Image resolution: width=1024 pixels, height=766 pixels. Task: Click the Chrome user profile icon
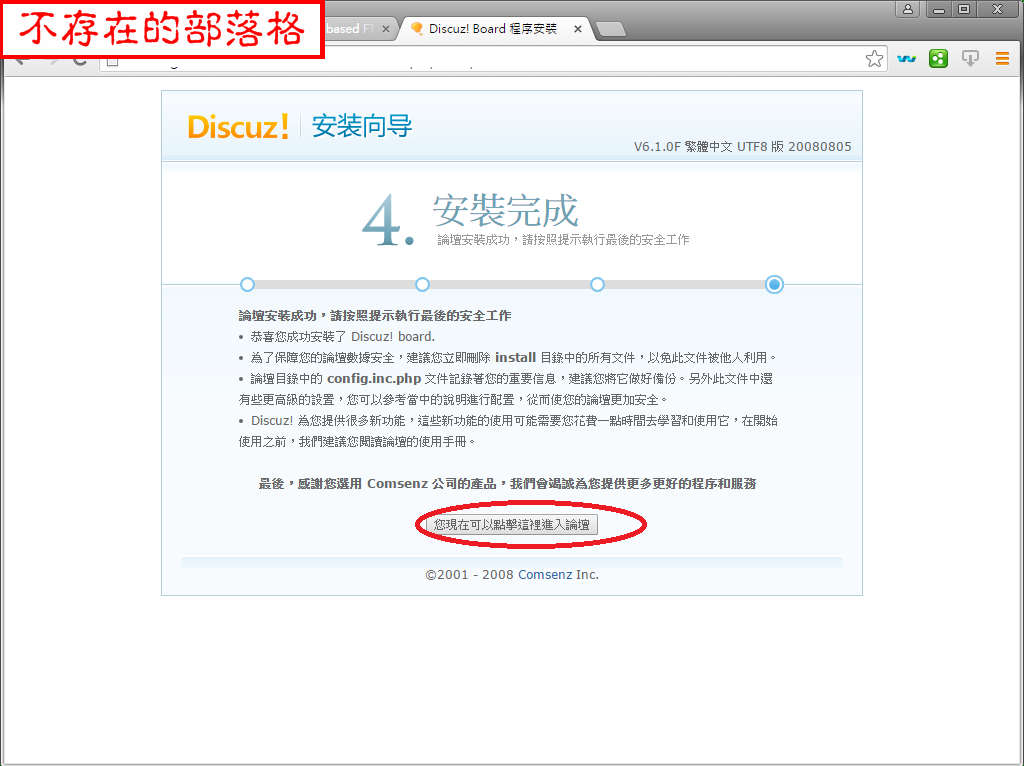click(x=908, y=9)
